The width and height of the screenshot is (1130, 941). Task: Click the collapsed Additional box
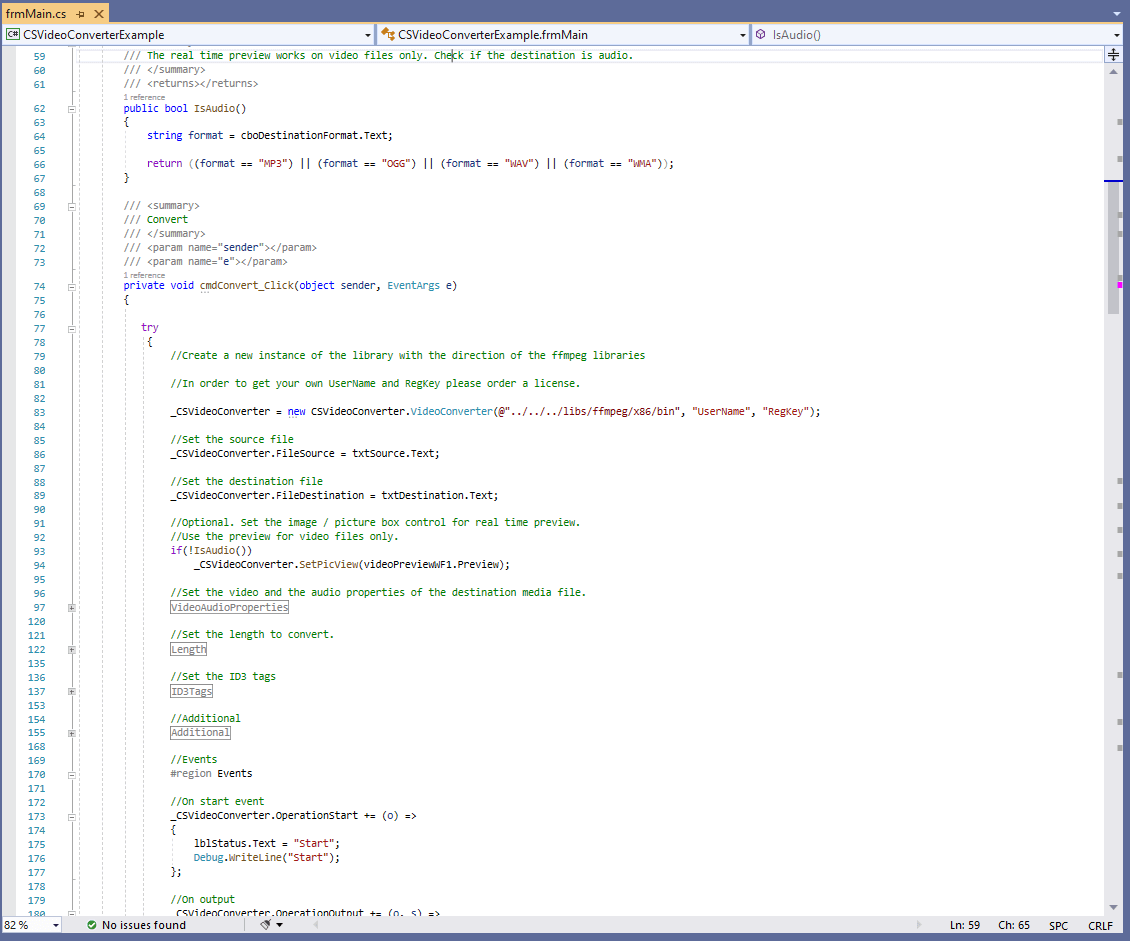(x=200, y=732)
